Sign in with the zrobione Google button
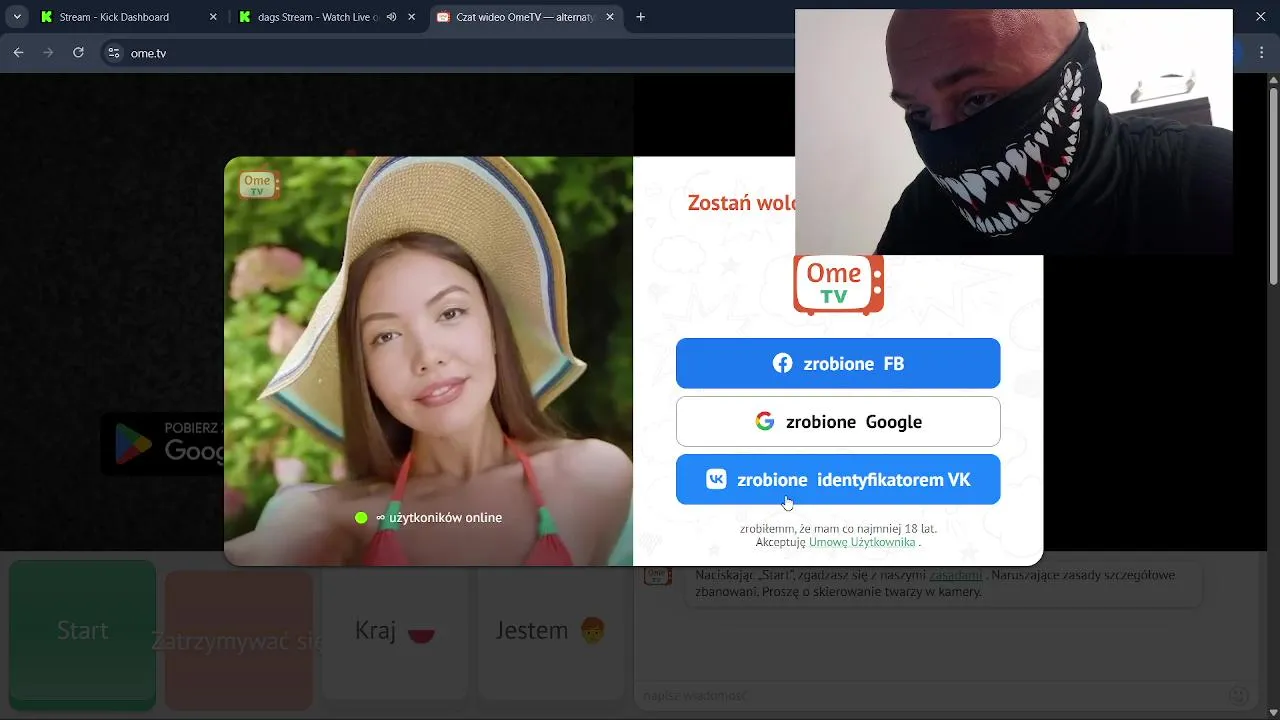Image resolution: width=1280 pixels, height=720 pixels. click(x=838, y=421)
